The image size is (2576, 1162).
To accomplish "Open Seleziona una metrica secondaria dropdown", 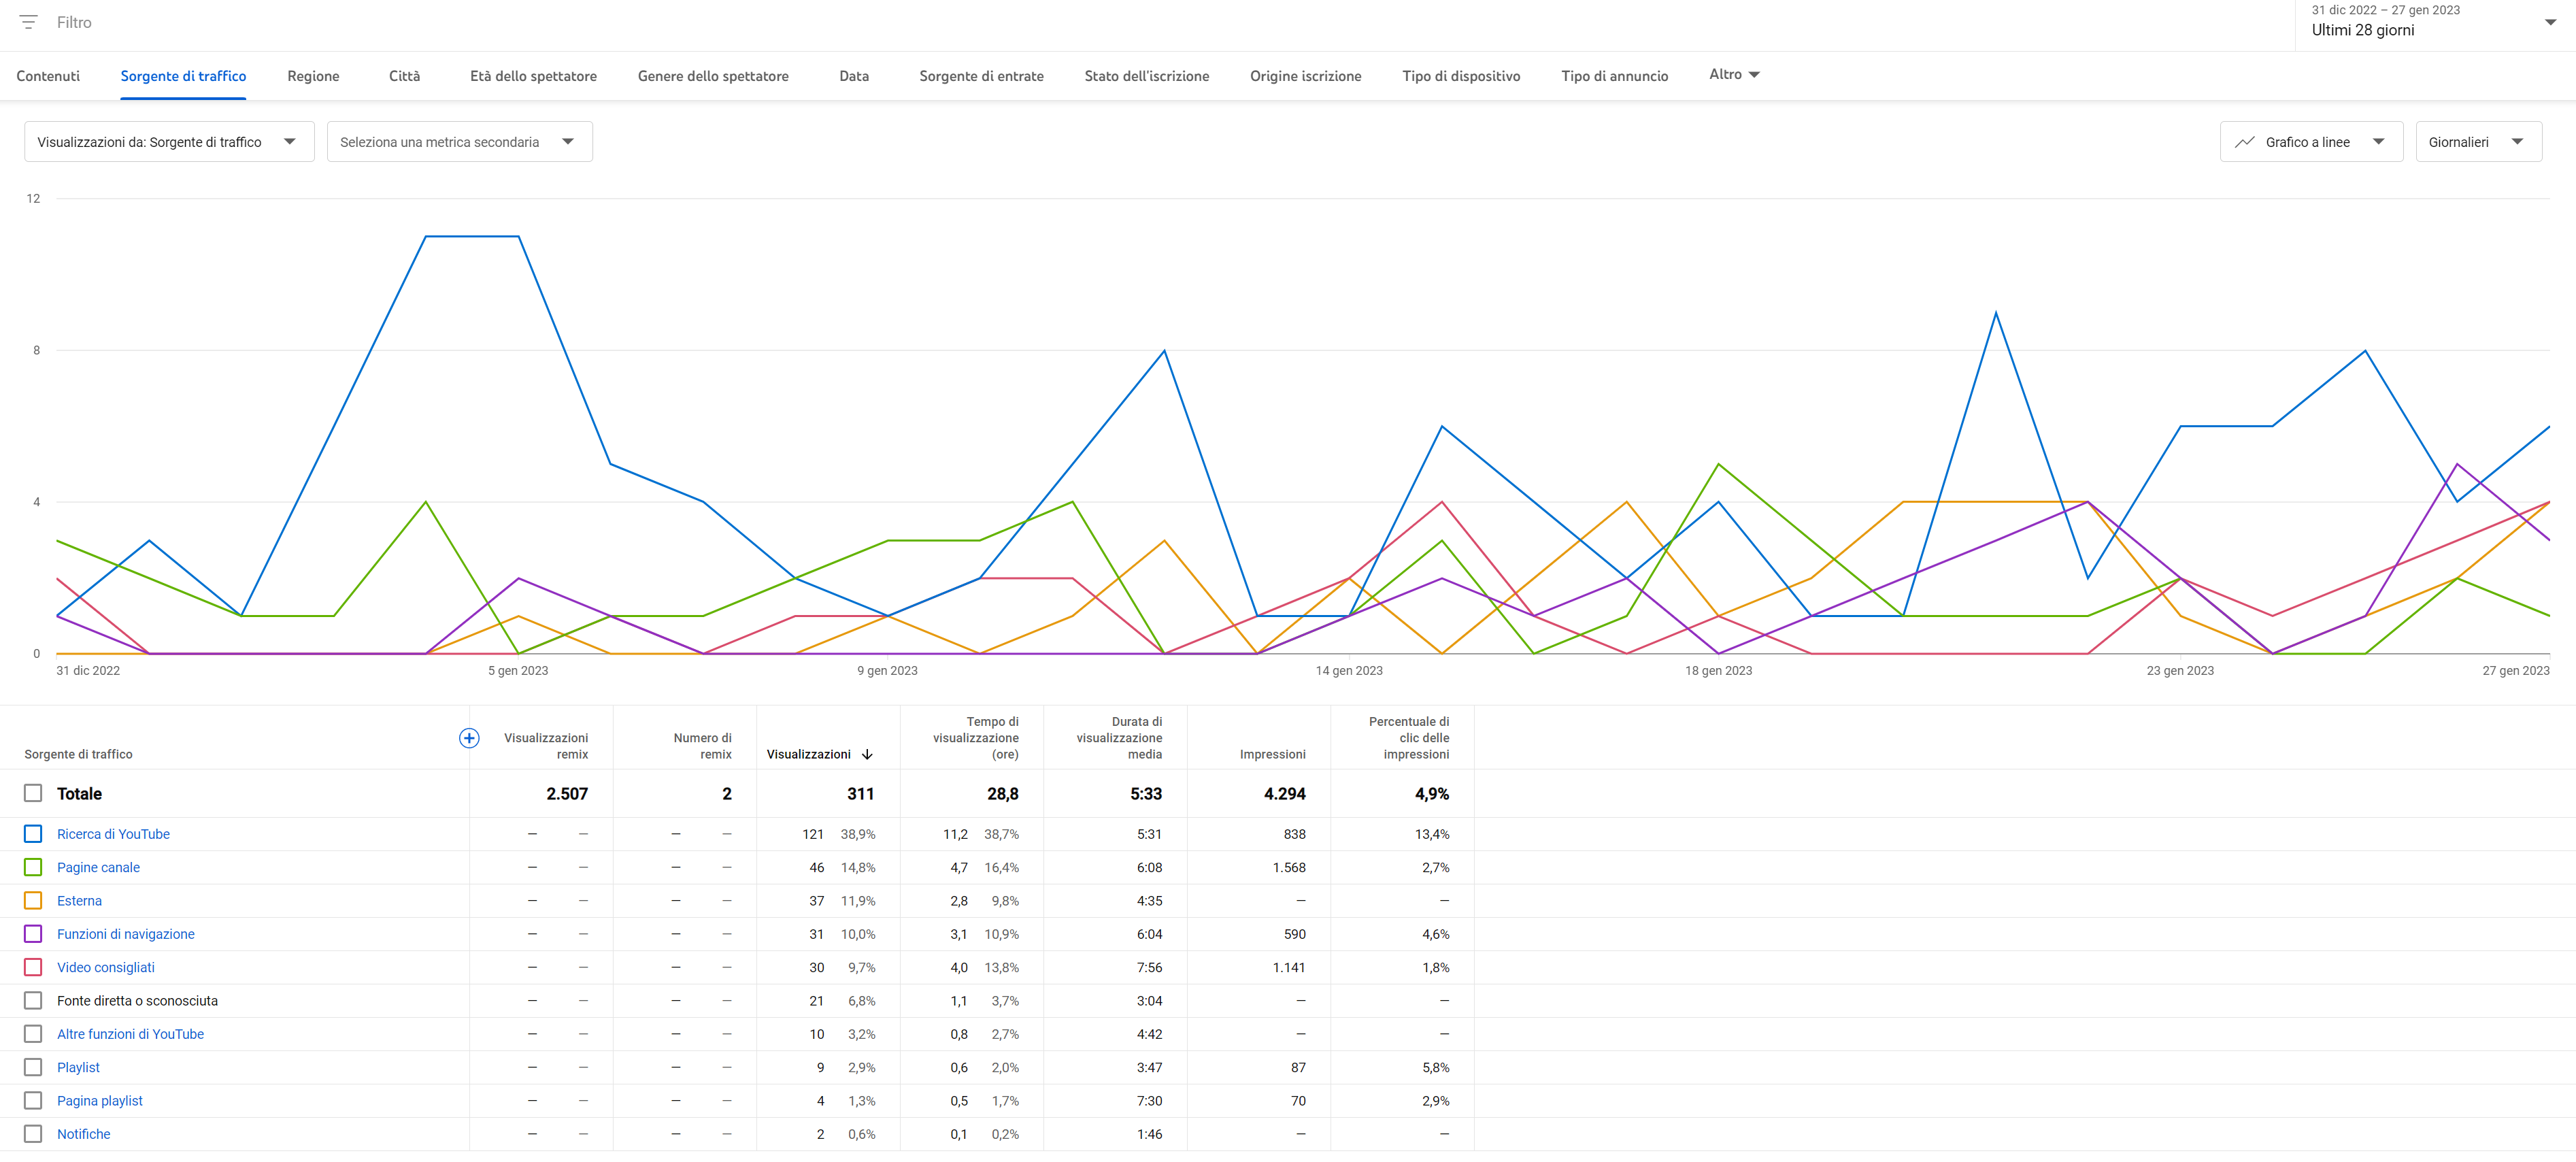I will pos(459,142).
